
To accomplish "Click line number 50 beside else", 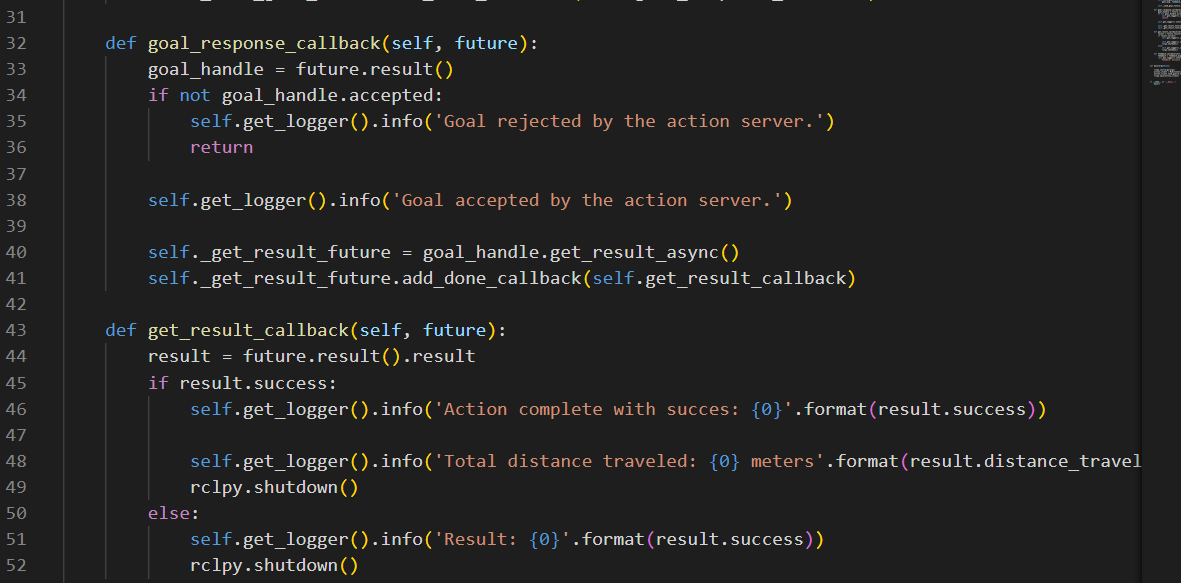I will [x=16, y=513].
